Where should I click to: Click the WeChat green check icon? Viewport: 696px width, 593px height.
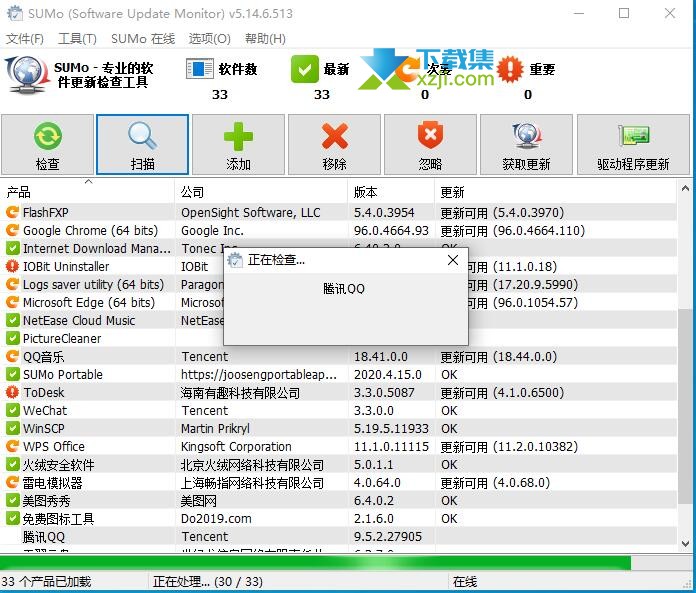coord(12,410)
